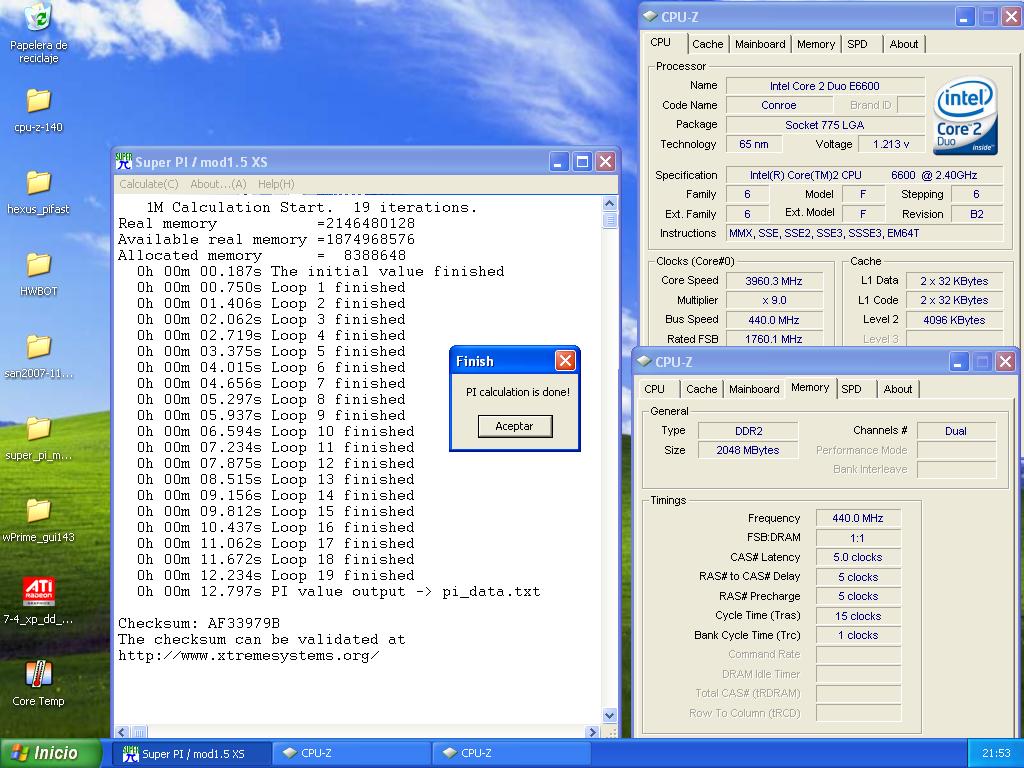Minimize the Super PI window
This screenshot has width=1024, height=768.
point(558,161)
